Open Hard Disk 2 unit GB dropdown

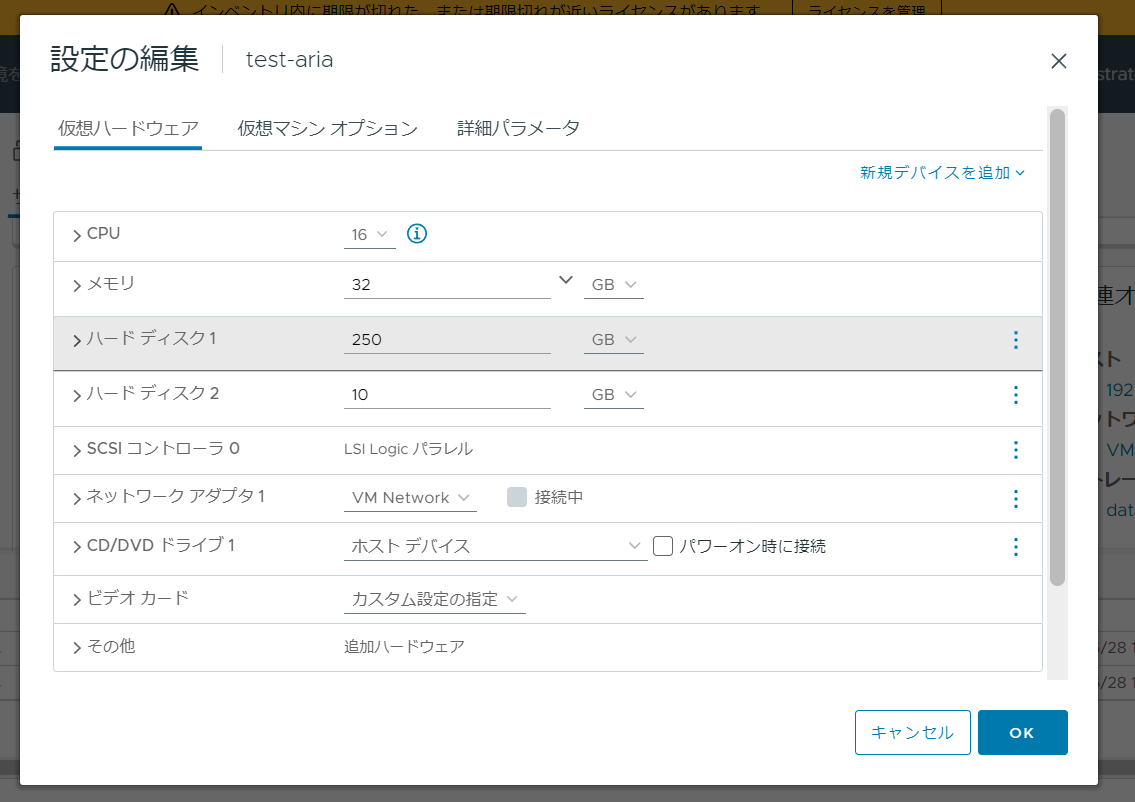[614, 395]
